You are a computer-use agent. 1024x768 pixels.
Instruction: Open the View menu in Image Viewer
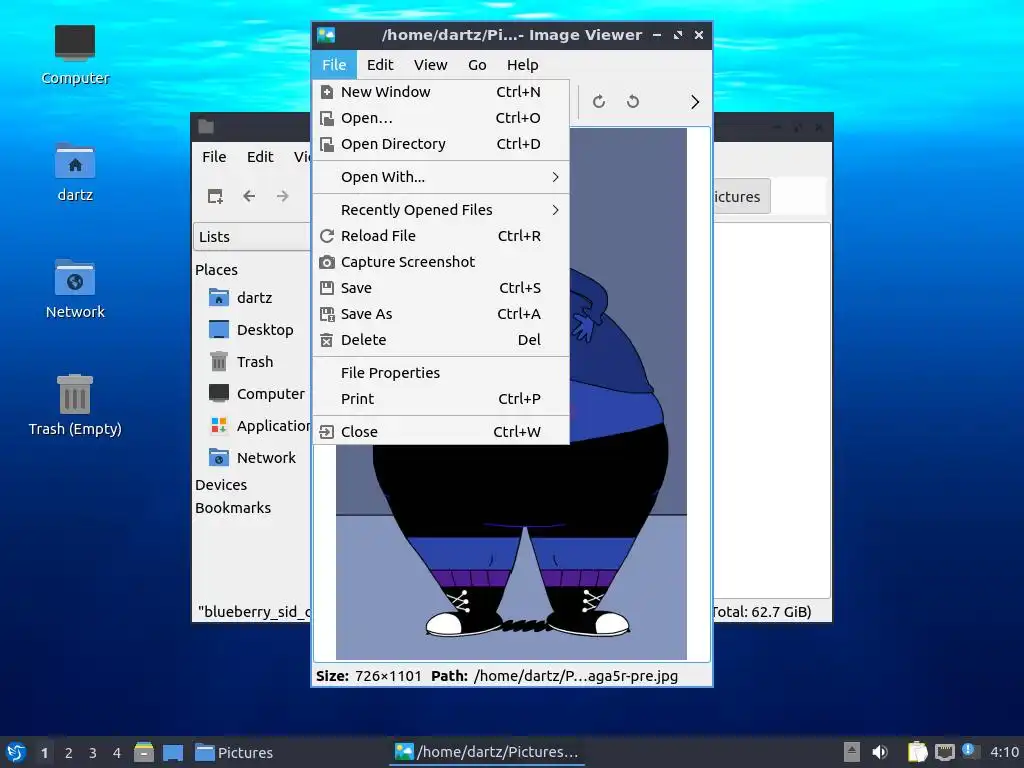click(430, 65)
